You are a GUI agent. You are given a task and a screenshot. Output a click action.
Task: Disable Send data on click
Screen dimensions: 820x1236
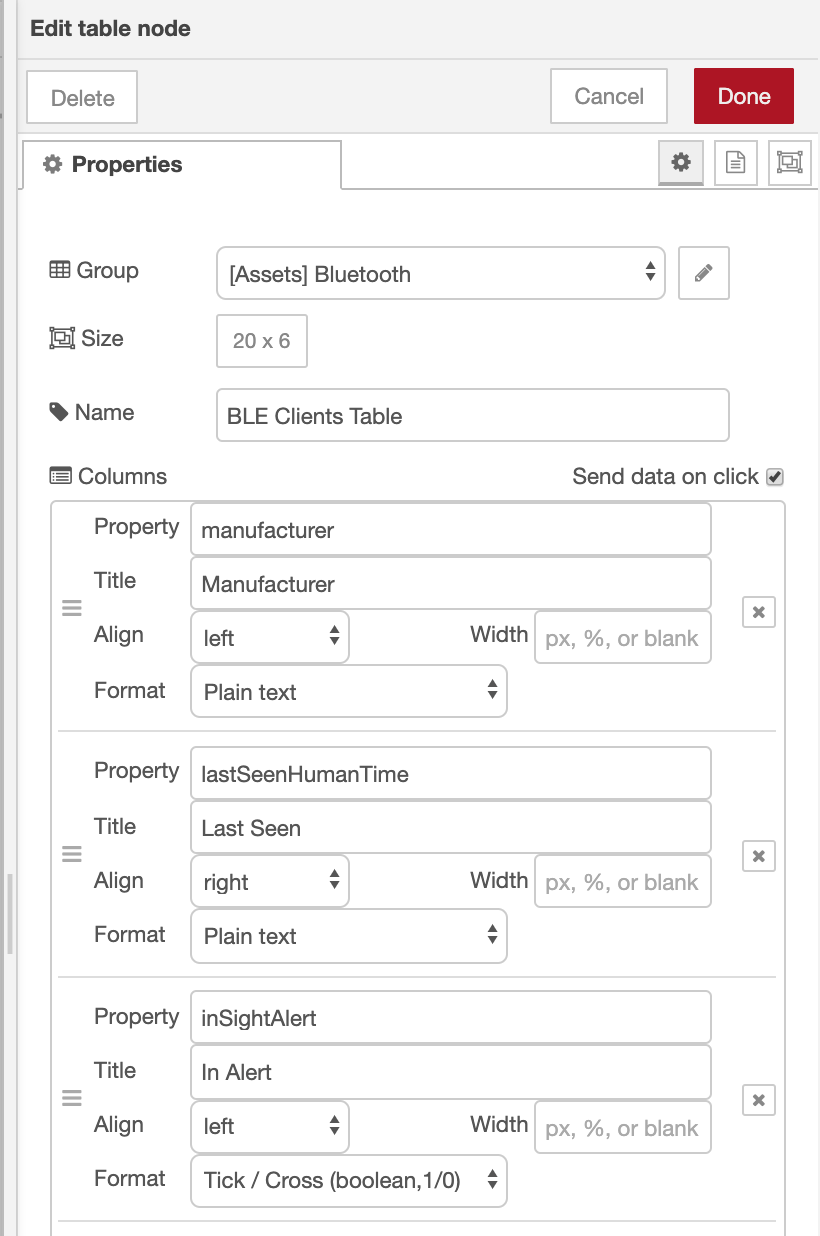[777, 476]
